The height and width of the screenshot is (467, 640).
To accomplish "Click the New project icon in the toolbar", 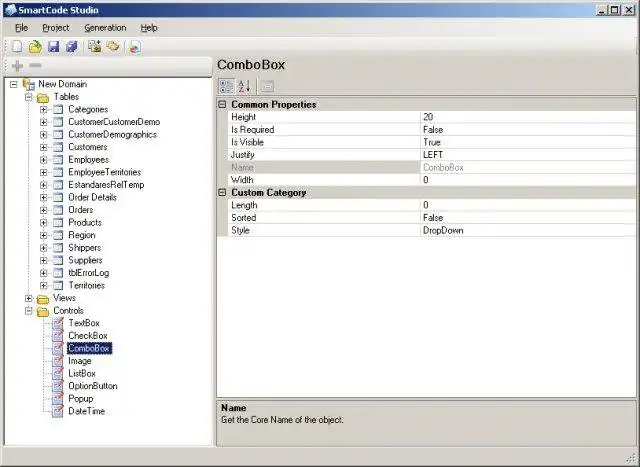I will [17, 47].
